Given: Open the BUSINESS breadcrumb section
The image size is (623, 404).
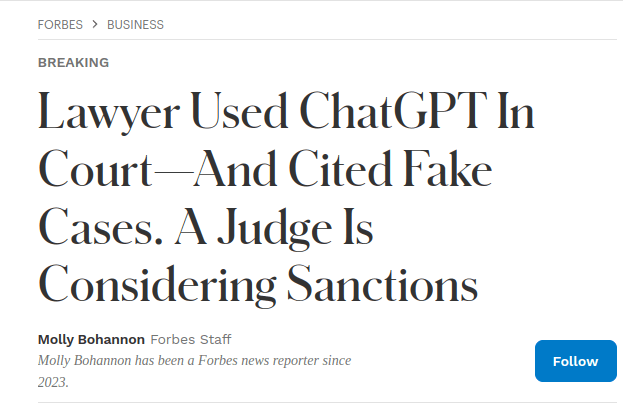Looking at the screenshot, I should tap(135, 24).
